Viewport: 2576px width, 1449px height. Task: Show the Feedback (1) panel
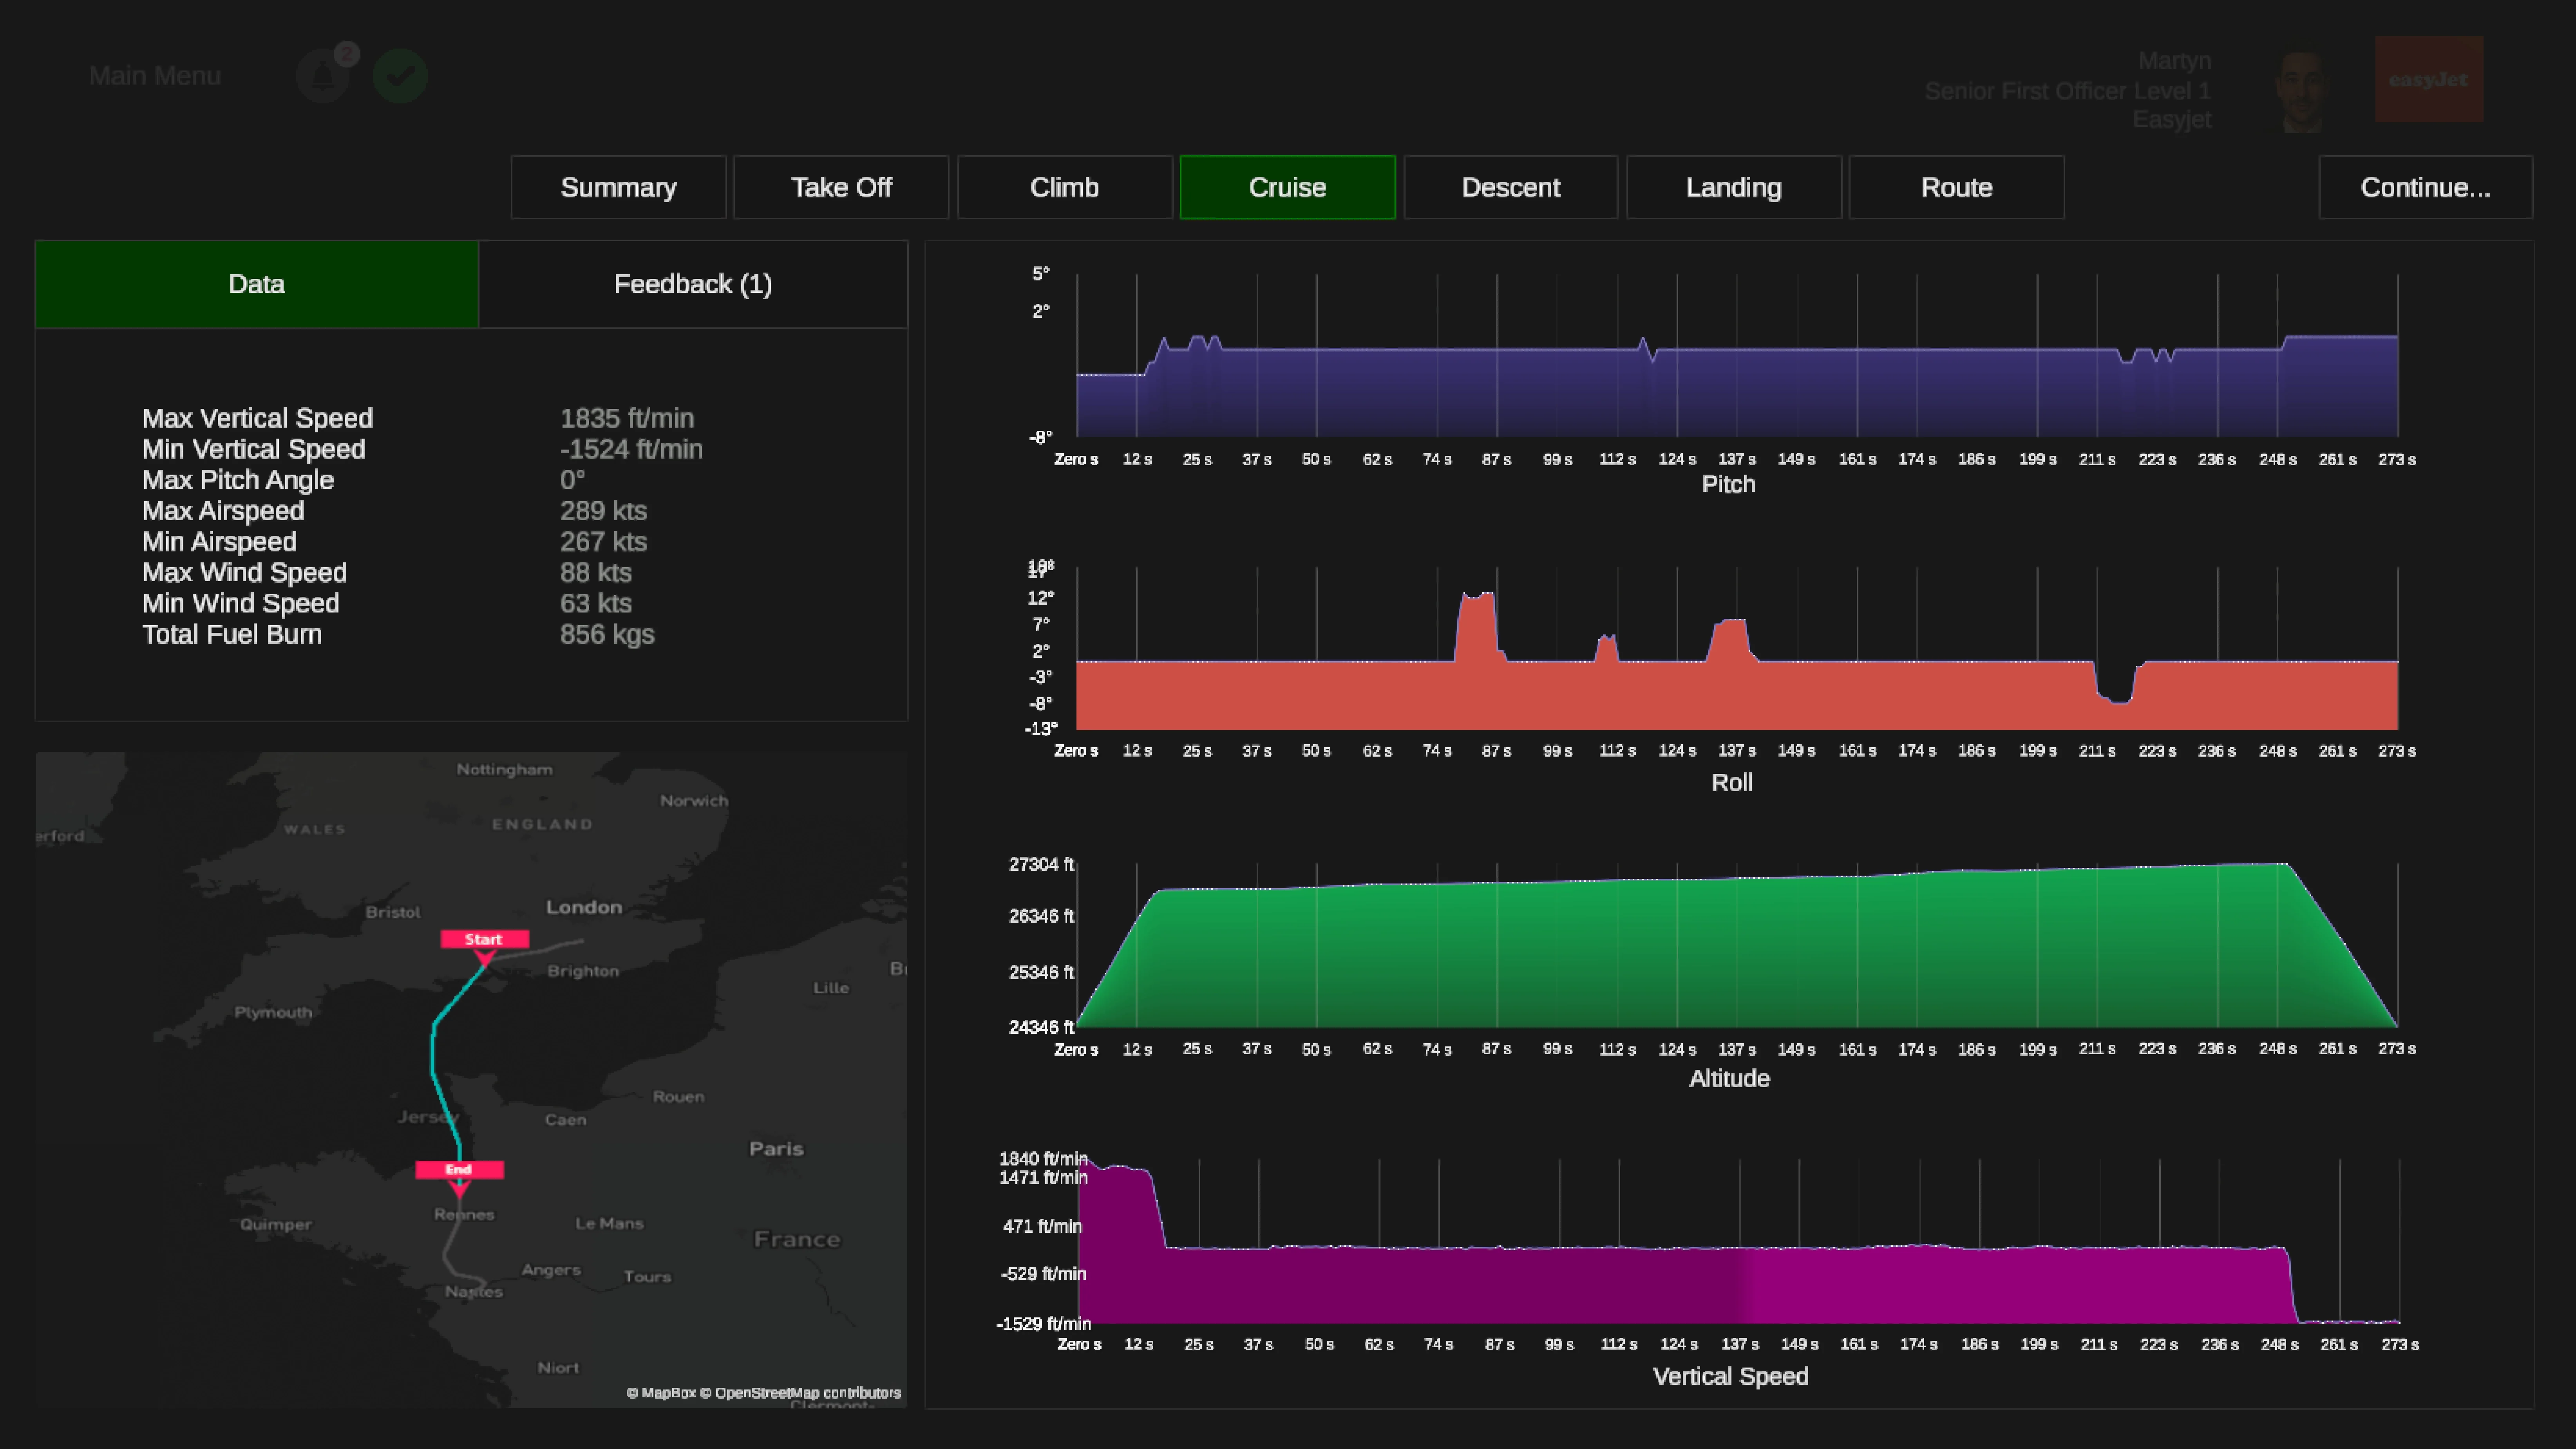pos(693,284)
